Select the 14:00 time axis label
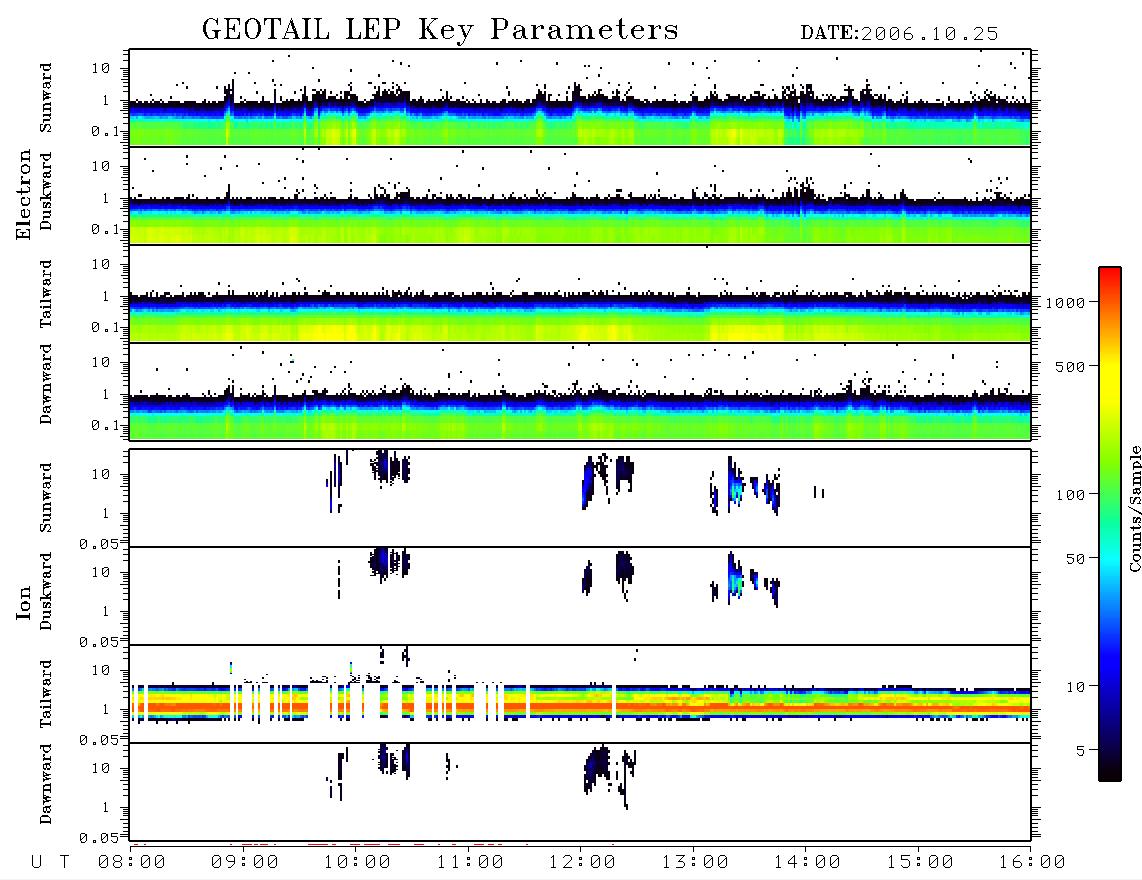This screenshot has width=1142, height=880. (807, 862)
